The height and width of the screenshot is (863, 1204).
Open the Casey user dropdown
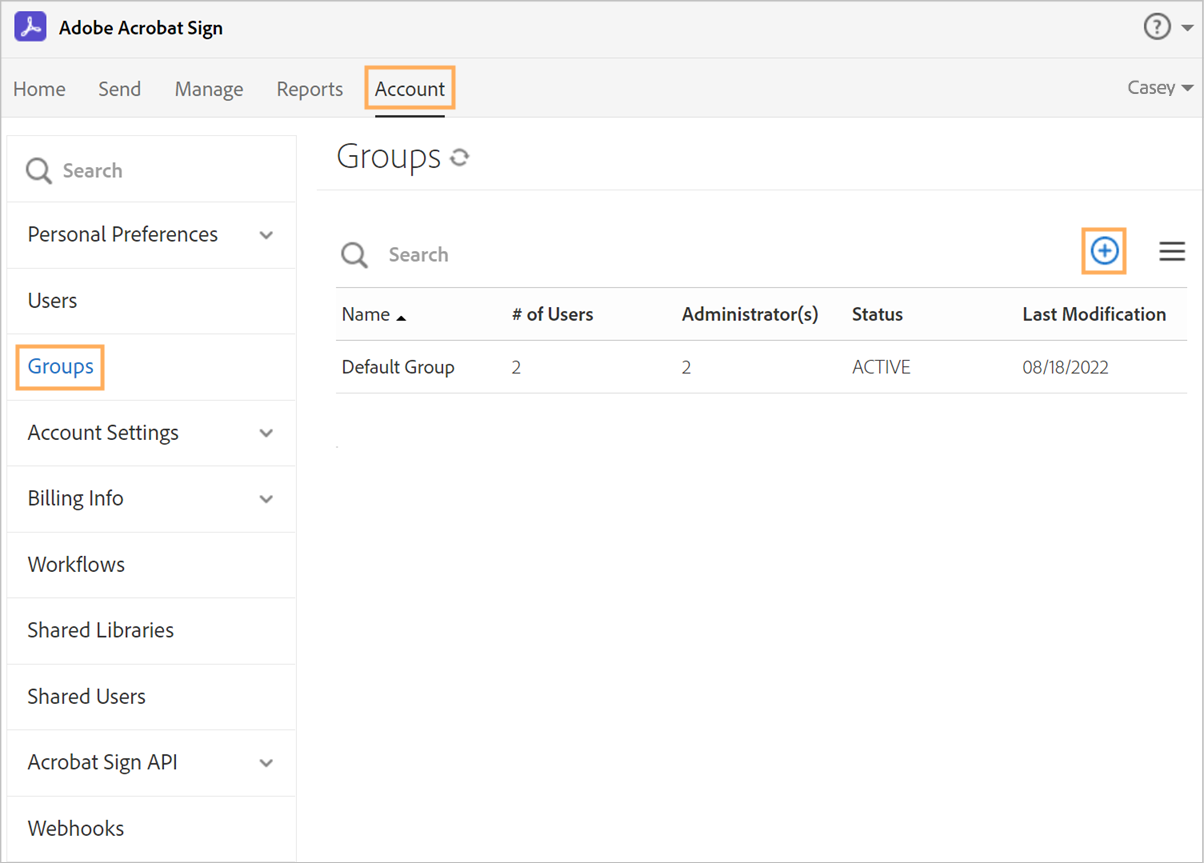pyautogui.click(x=1160, y=88)
